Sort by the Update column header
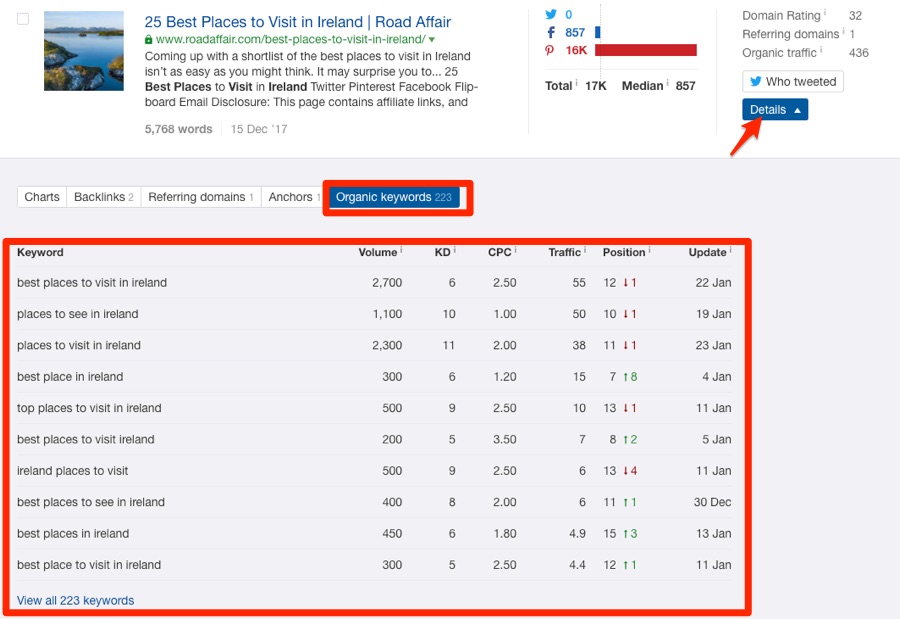This screenshot has width=900, height=619. [x=708, y=253]
